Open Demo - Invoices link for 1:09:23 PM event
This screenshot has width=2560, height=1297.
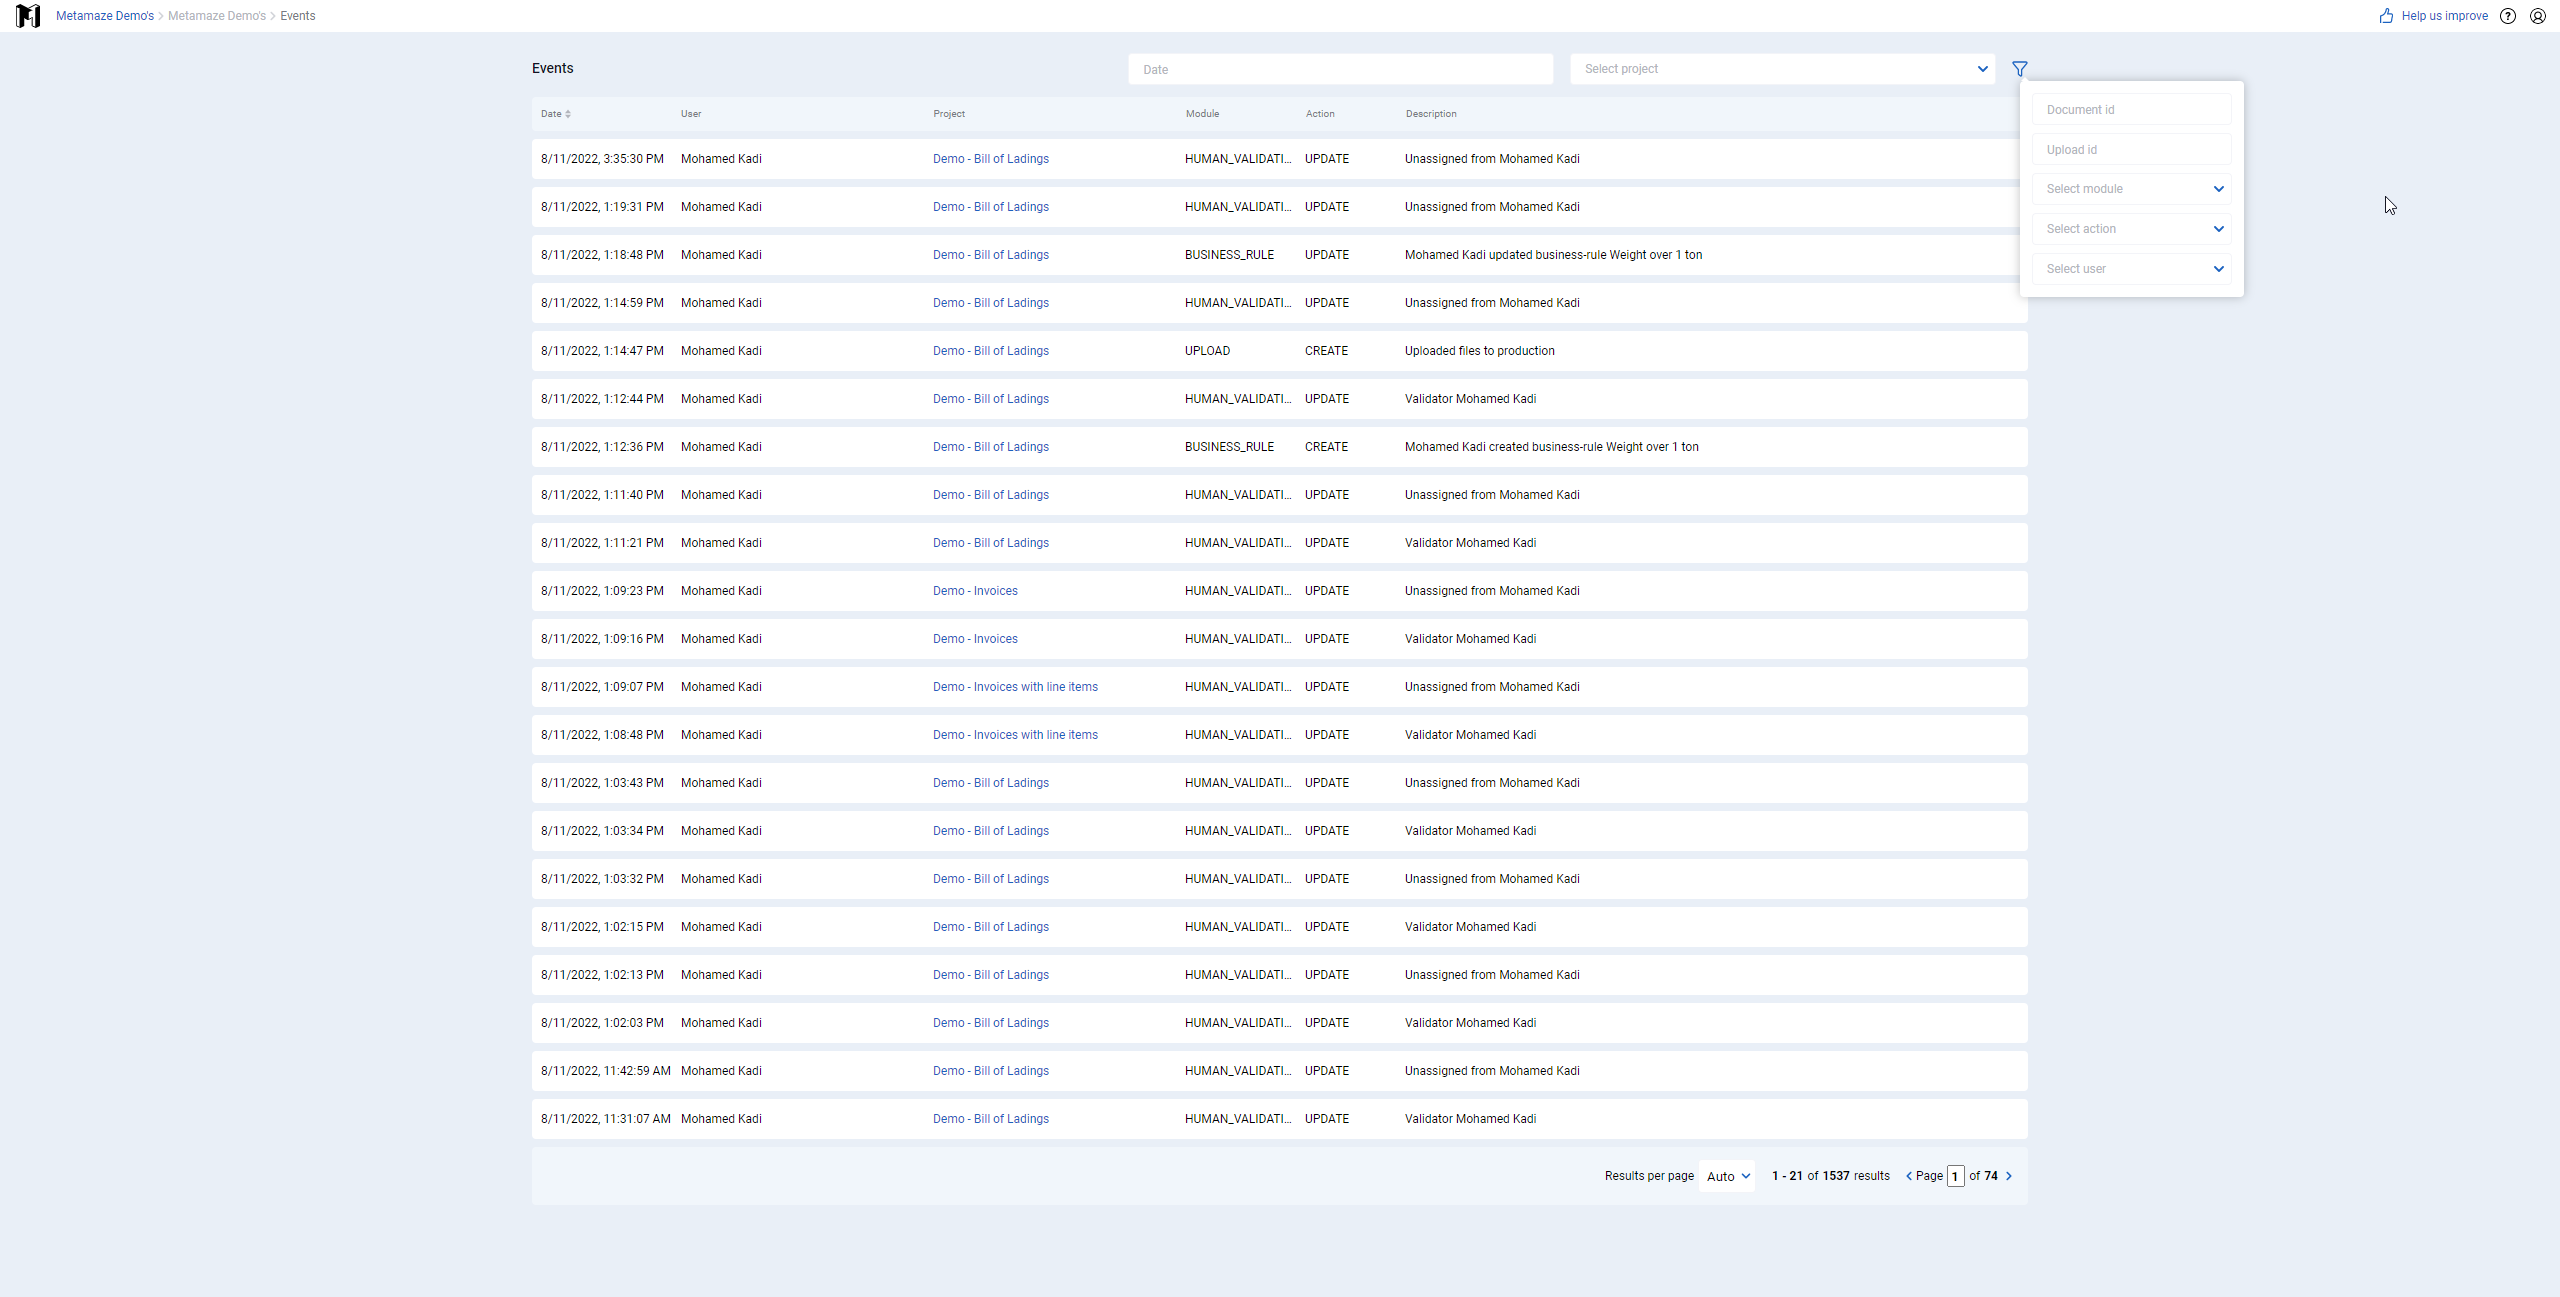coord(975,591)
